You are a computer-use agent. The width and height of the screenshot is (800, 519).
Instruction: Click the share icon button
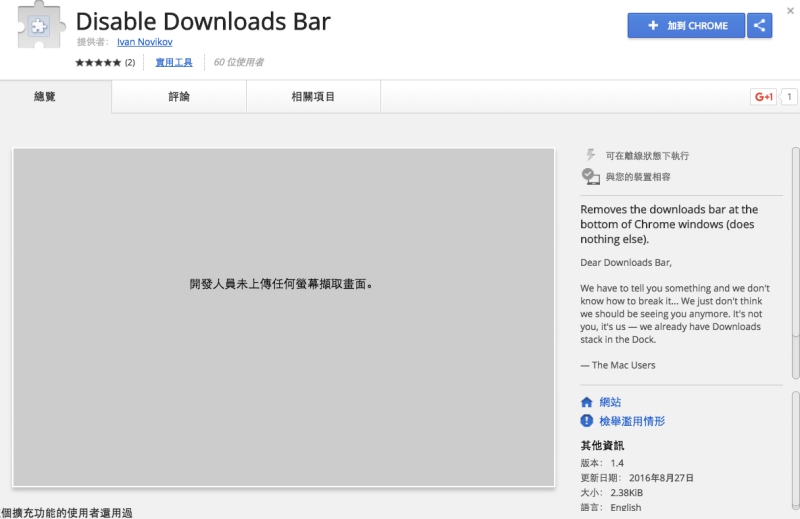point(759,26)
